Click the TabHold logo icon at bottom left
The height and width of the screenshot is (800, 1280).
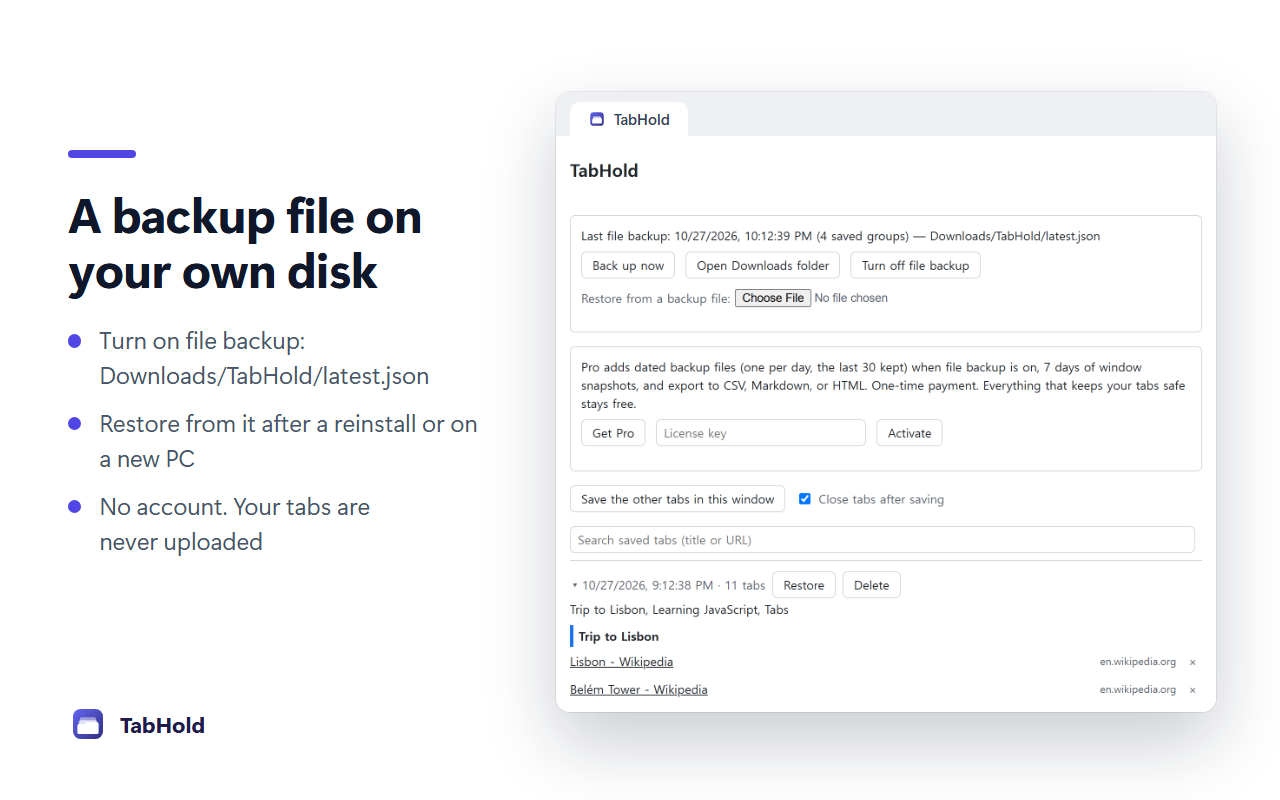click(88, 724)
